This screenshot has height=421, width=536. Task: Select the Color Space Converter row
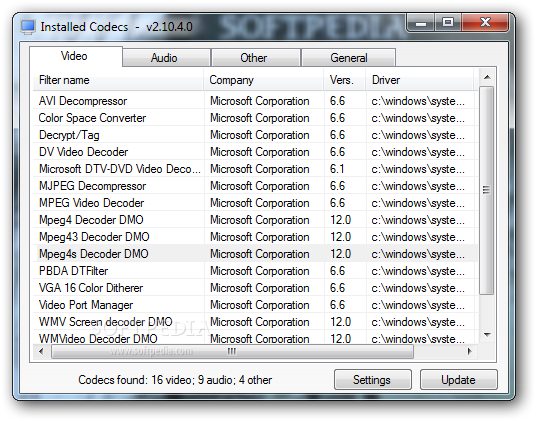pyautogui.click(x=255, y=118)
